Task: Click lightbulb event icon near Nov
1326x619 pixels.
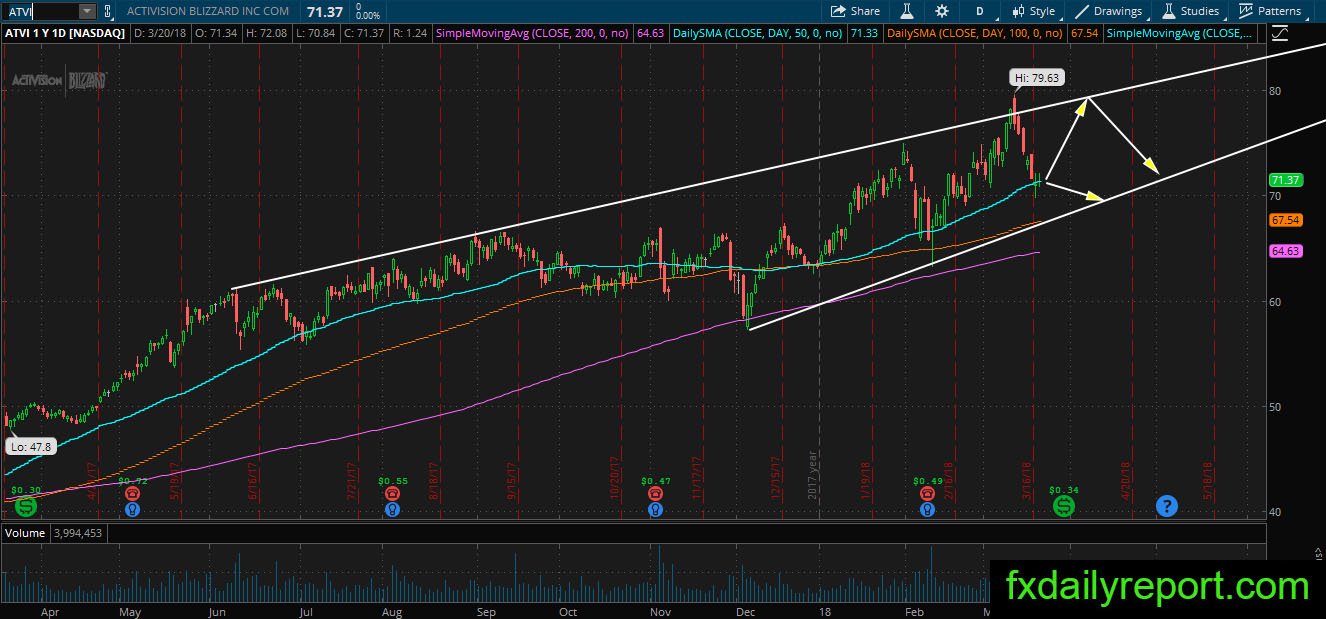Action: [655, 509]
